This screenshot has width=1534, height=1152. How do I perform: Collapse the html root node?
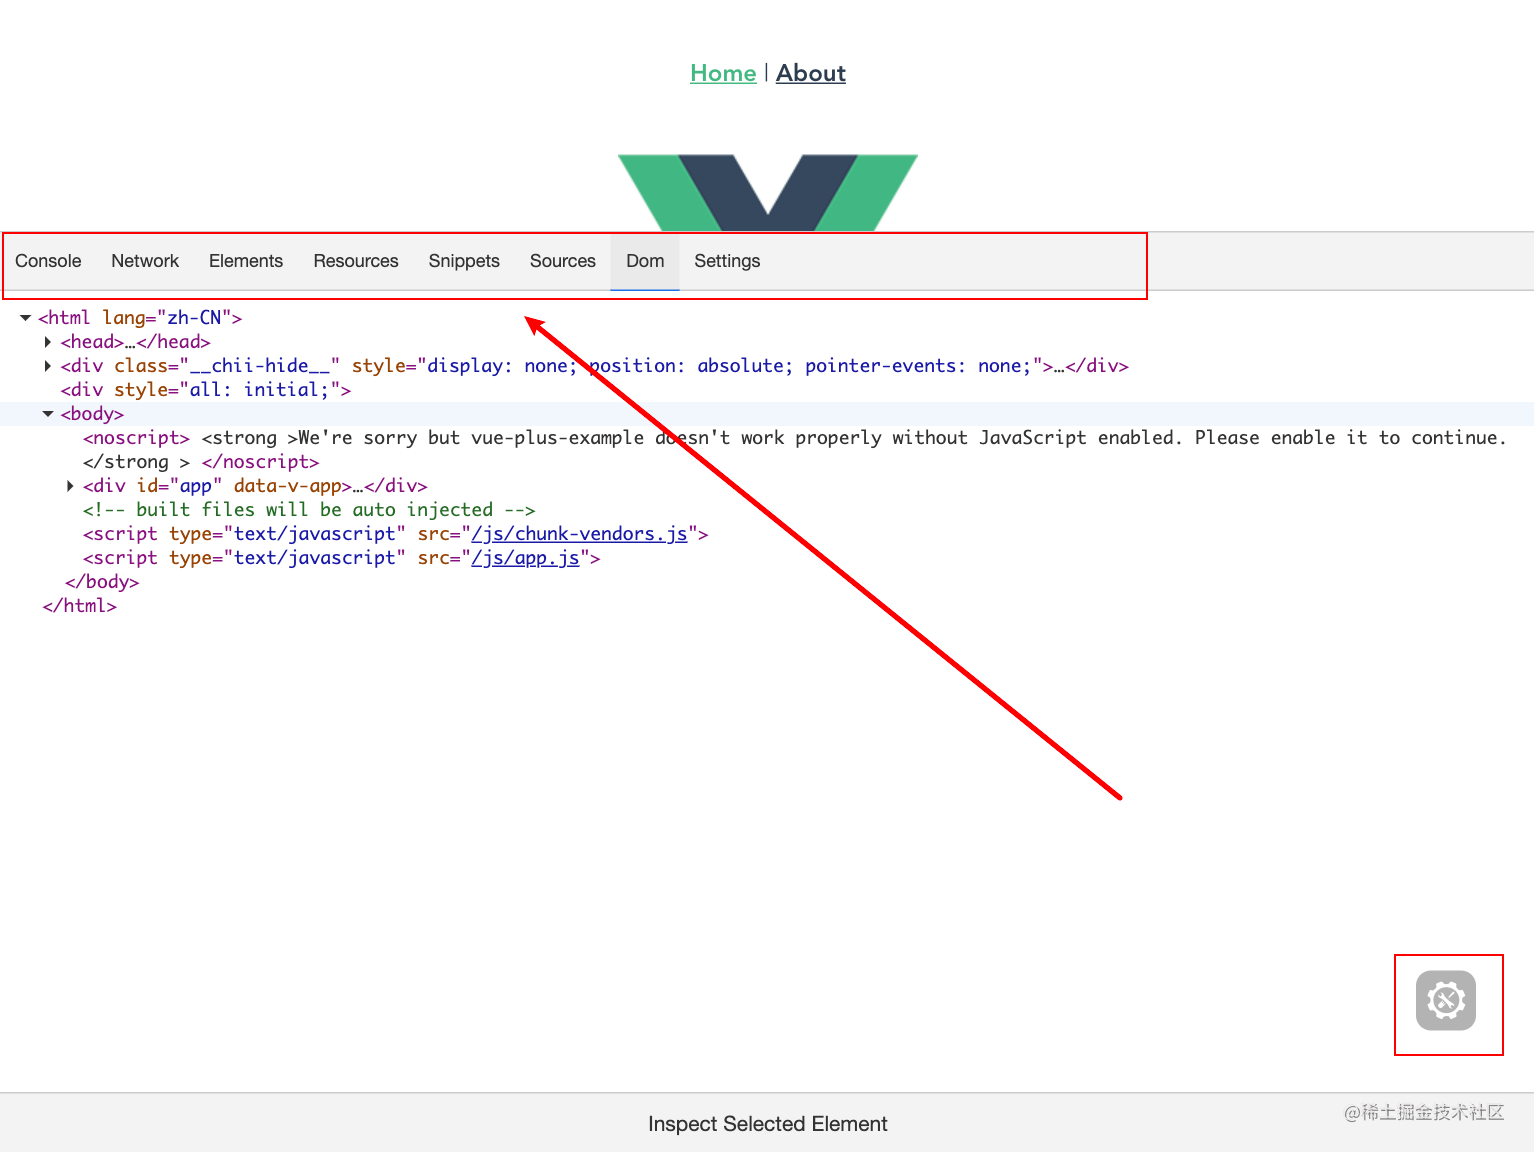click(24, 317)
